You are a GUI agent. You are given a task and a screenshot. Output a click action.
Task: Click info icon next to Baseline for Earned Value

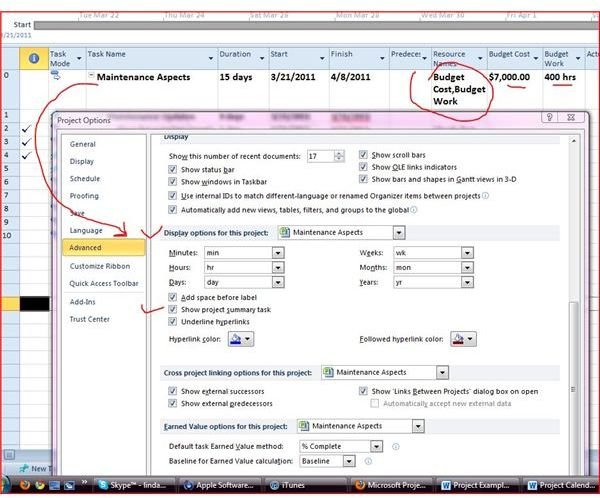coord(368,461)
